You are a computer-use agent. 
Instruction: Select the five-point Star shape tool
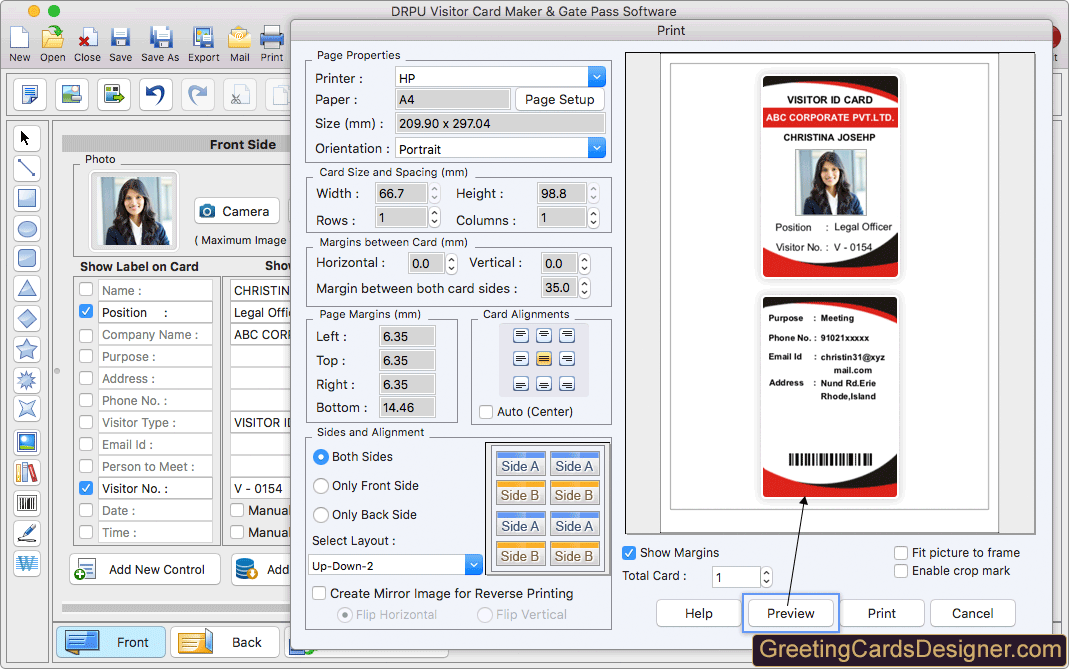coord(27,349)
